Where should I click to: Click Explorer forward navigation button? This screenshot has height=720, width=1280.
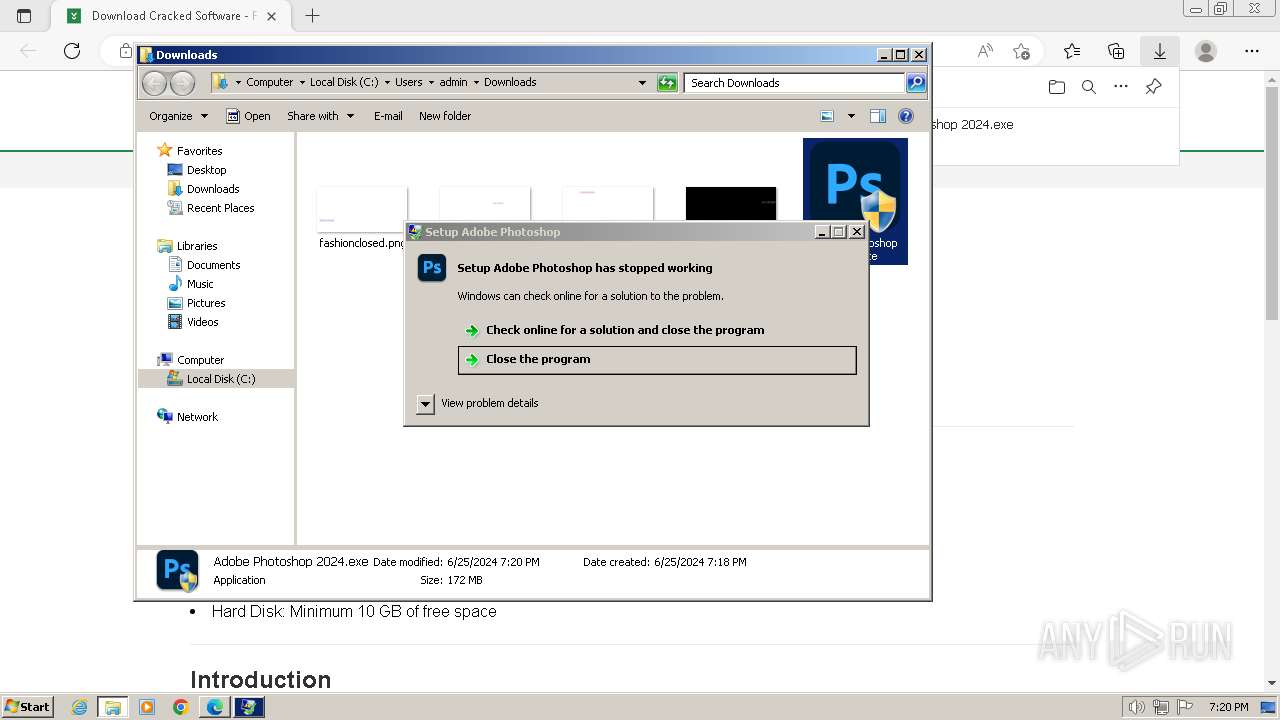click(x=182, y=83)
